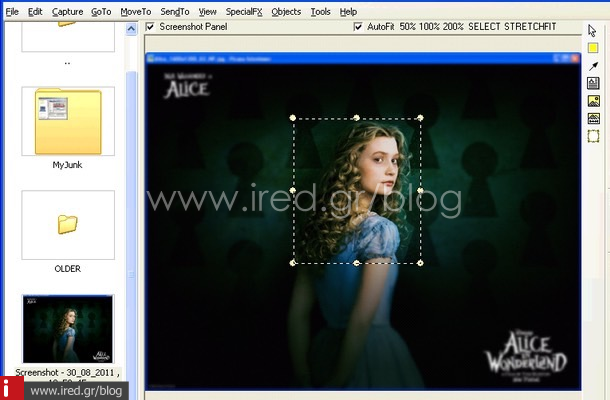Open the View menu
Image resolution: width=610 pixels, height=400 pixels.
point(207,12)
